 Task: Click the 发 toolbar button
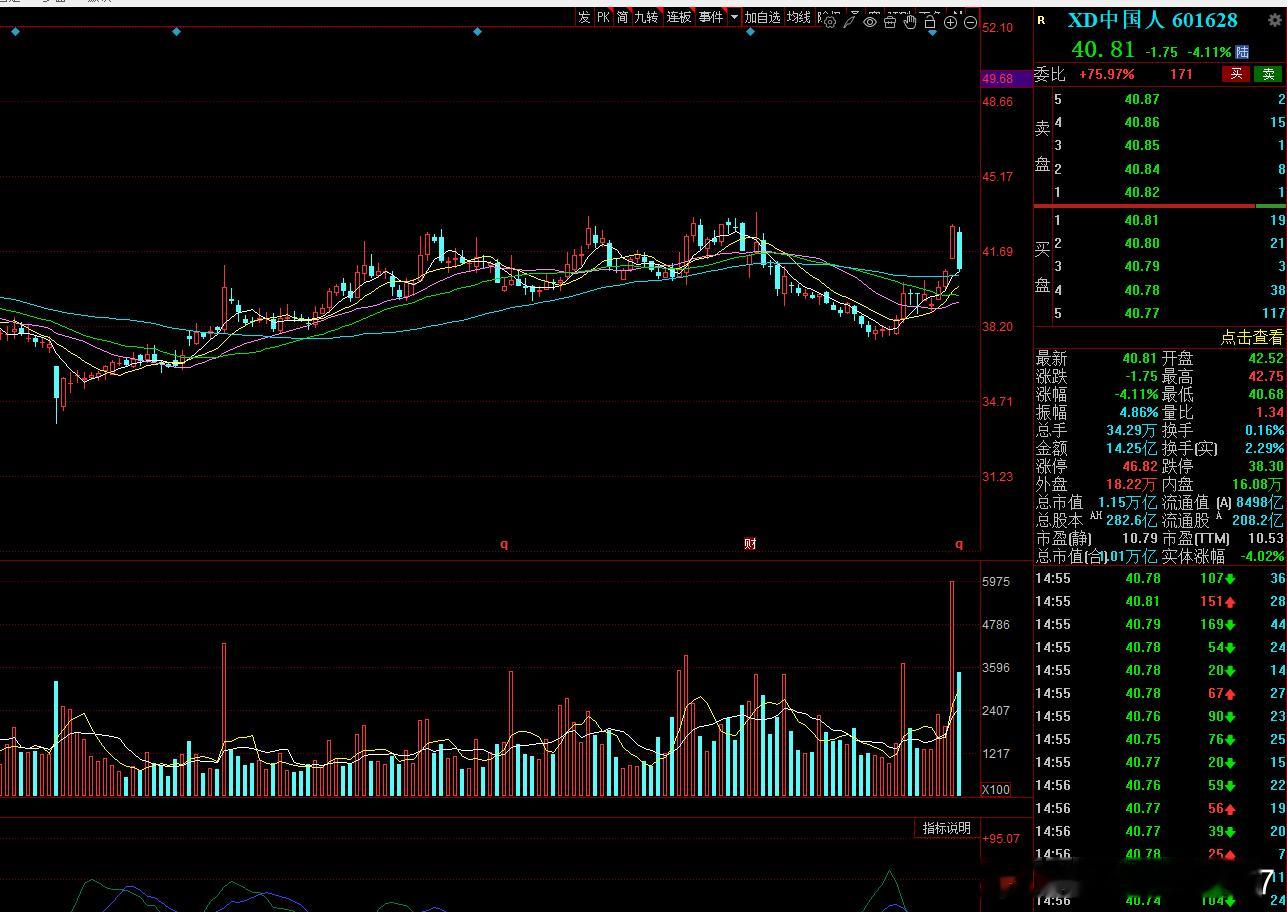pyautogui.click(x=584, y=17)
